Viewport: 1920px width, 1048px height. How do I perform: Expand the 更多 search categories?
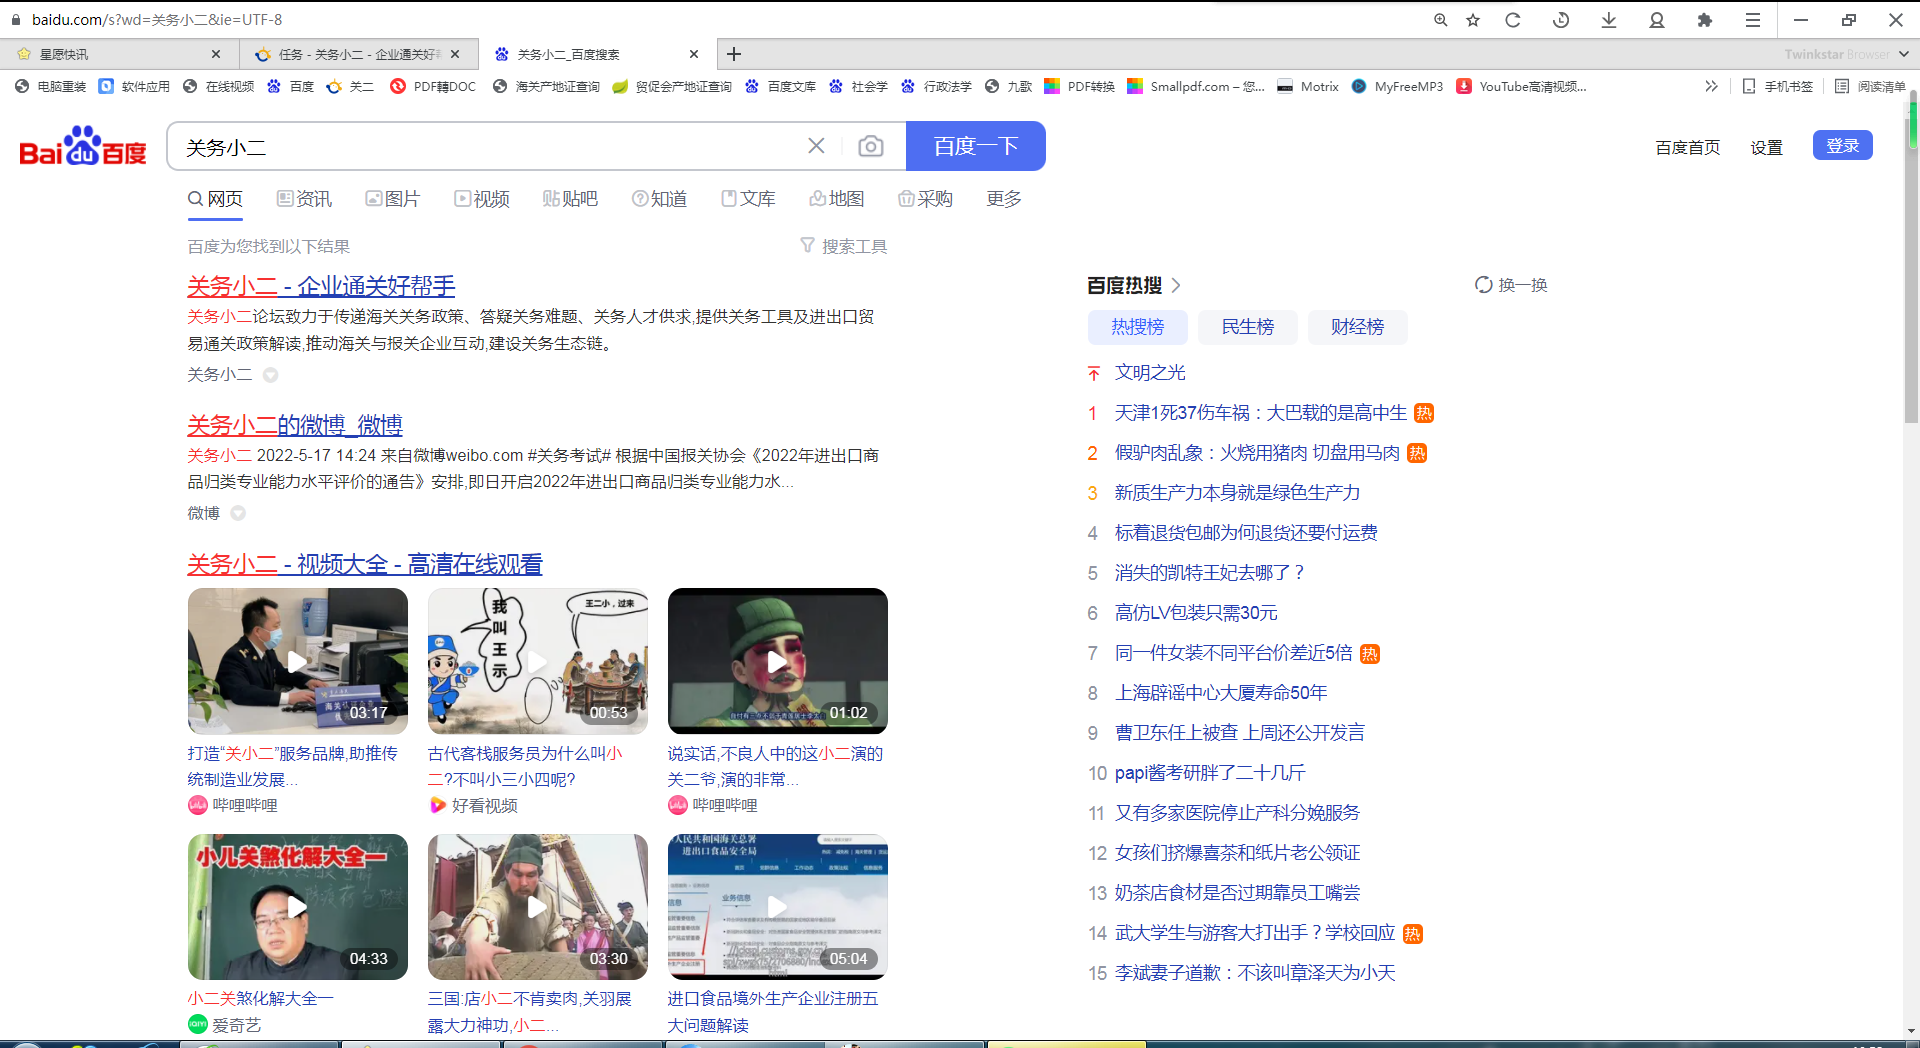pos(1004,199)
